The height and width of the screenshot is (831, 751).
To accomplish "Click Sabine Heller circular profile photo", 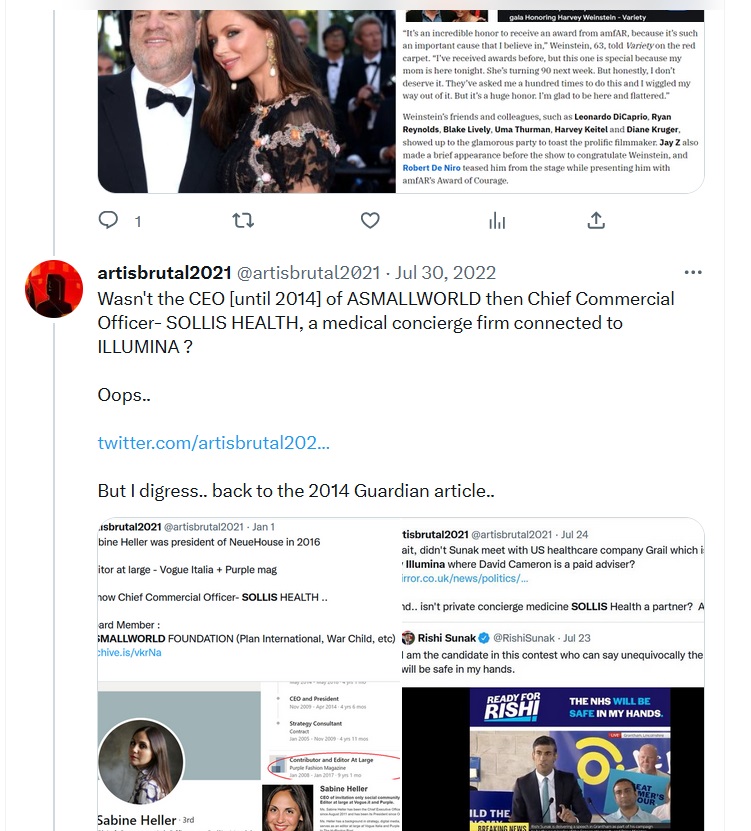I will (x=142, y=762).
